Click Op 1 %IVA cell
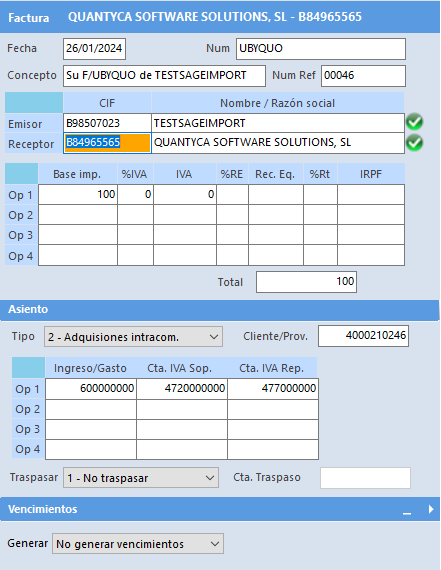The width and height of the screenshot is (441, 570). (135, 194)
